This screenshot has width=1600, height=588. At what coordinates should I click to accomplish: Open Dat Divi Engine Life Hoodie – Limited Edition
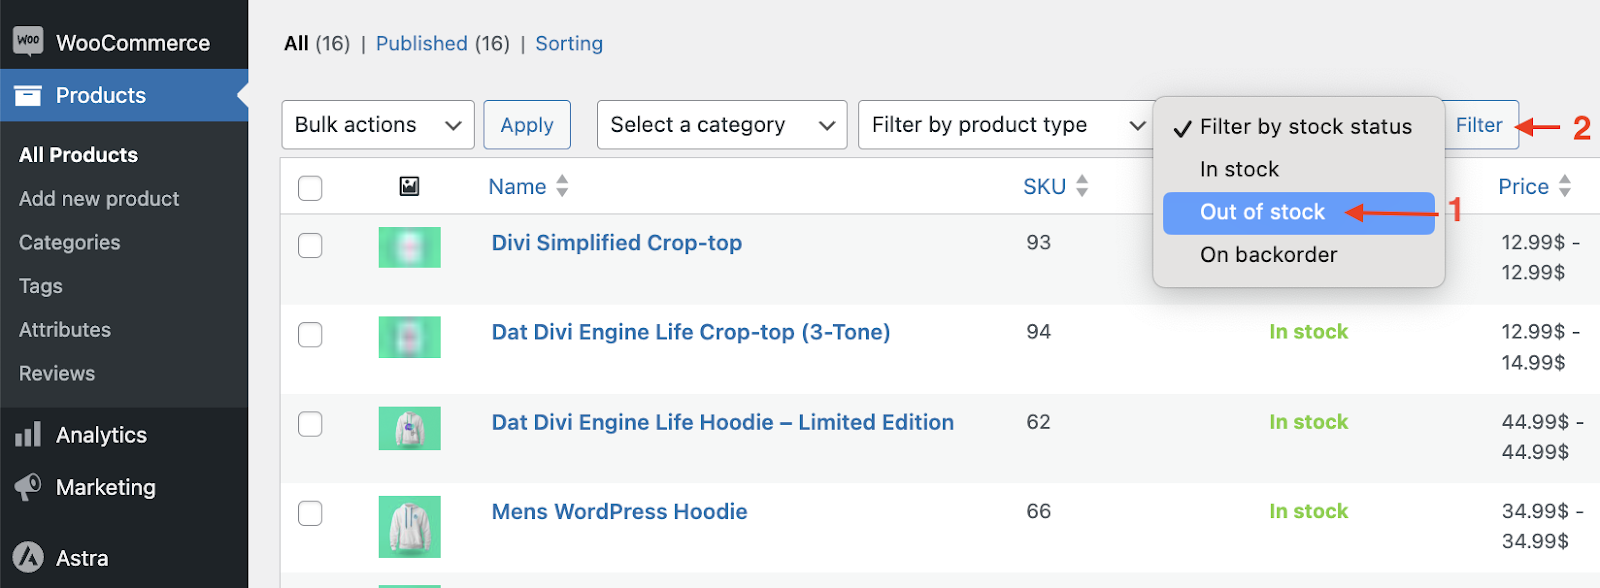722,422
